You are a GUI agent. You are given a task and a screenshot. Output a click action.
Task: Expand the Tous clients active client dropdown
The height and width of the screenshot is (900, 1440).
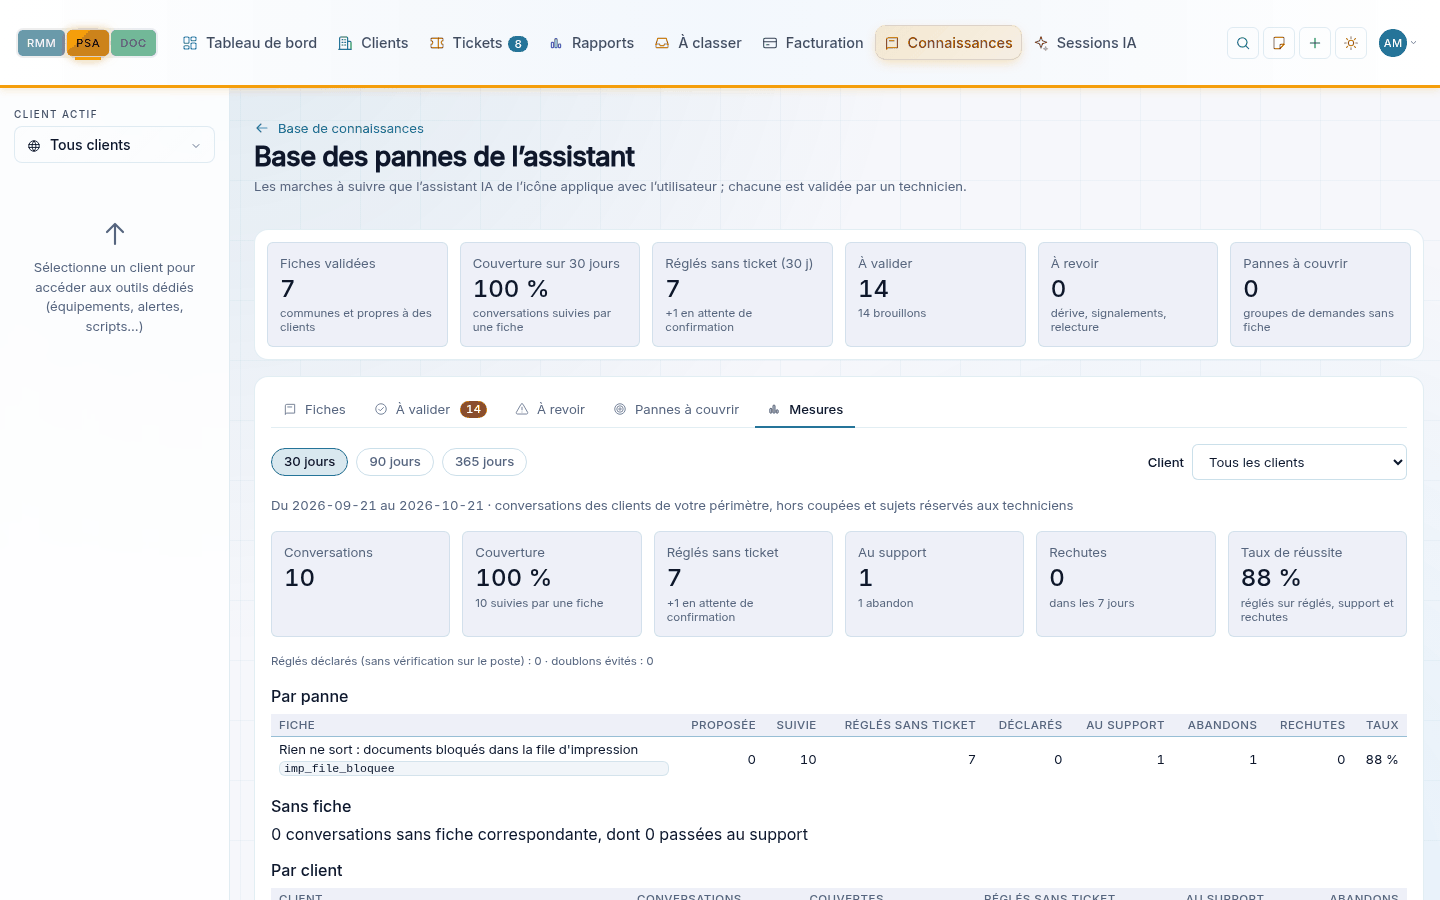click(x=114, y=145)
